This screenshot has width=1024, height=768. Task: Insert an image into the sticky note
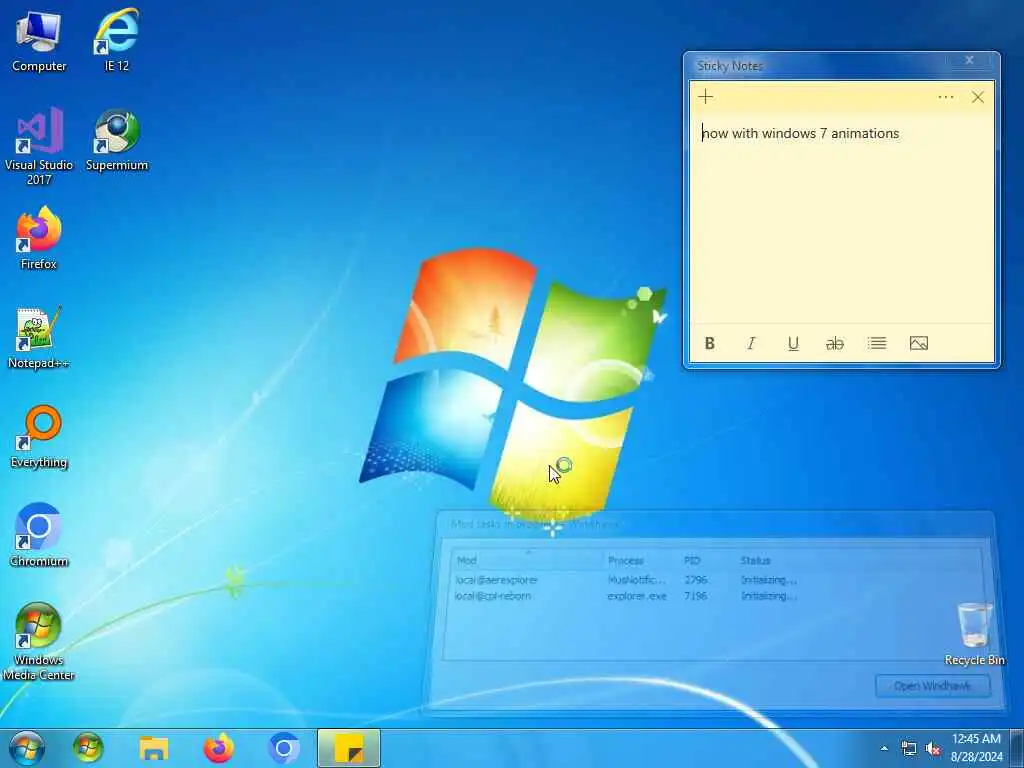coord(919,344)
